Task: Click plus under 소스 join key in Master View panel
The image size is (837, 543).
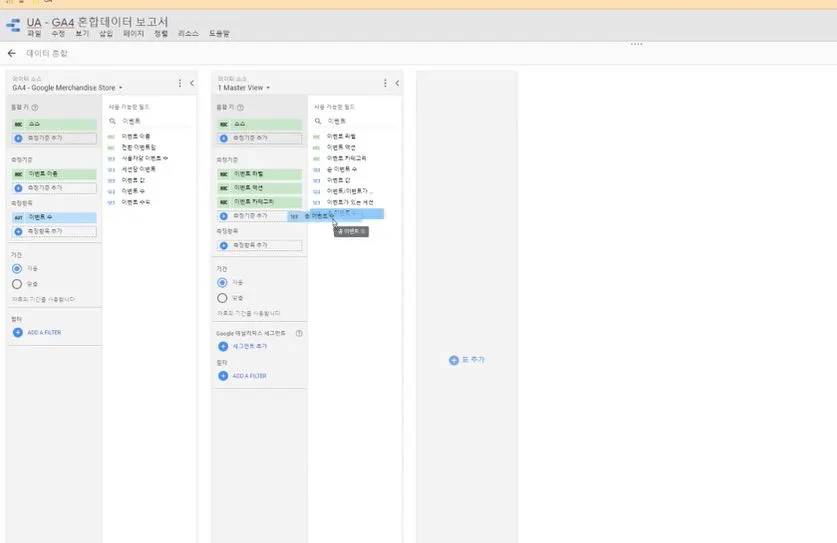Action: click(224, 138)
